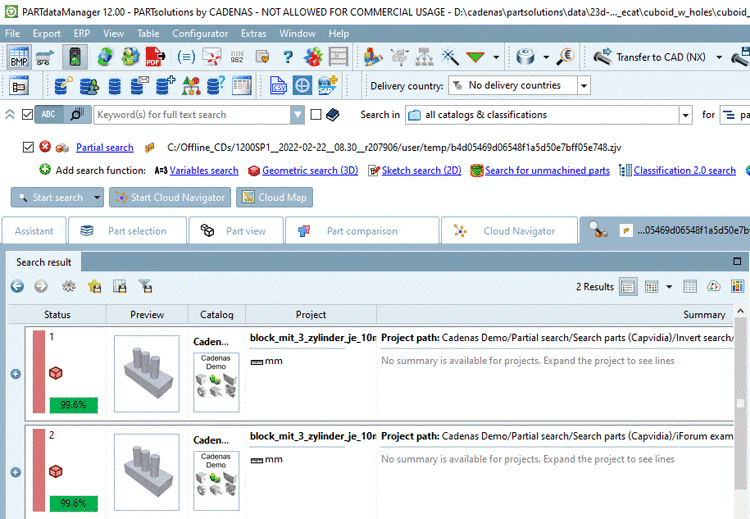
Task: Click the blue question mark help icon
Action: tap(287, 57)
